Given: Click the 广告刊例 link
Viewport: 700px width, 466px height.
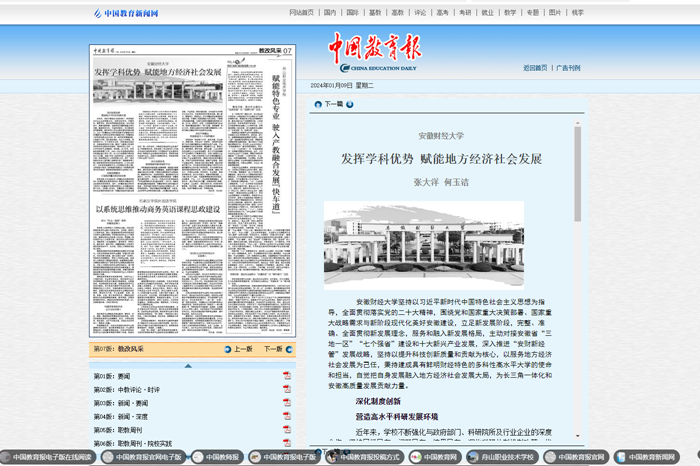Looking at the screenshot, I should pos(568,68).
